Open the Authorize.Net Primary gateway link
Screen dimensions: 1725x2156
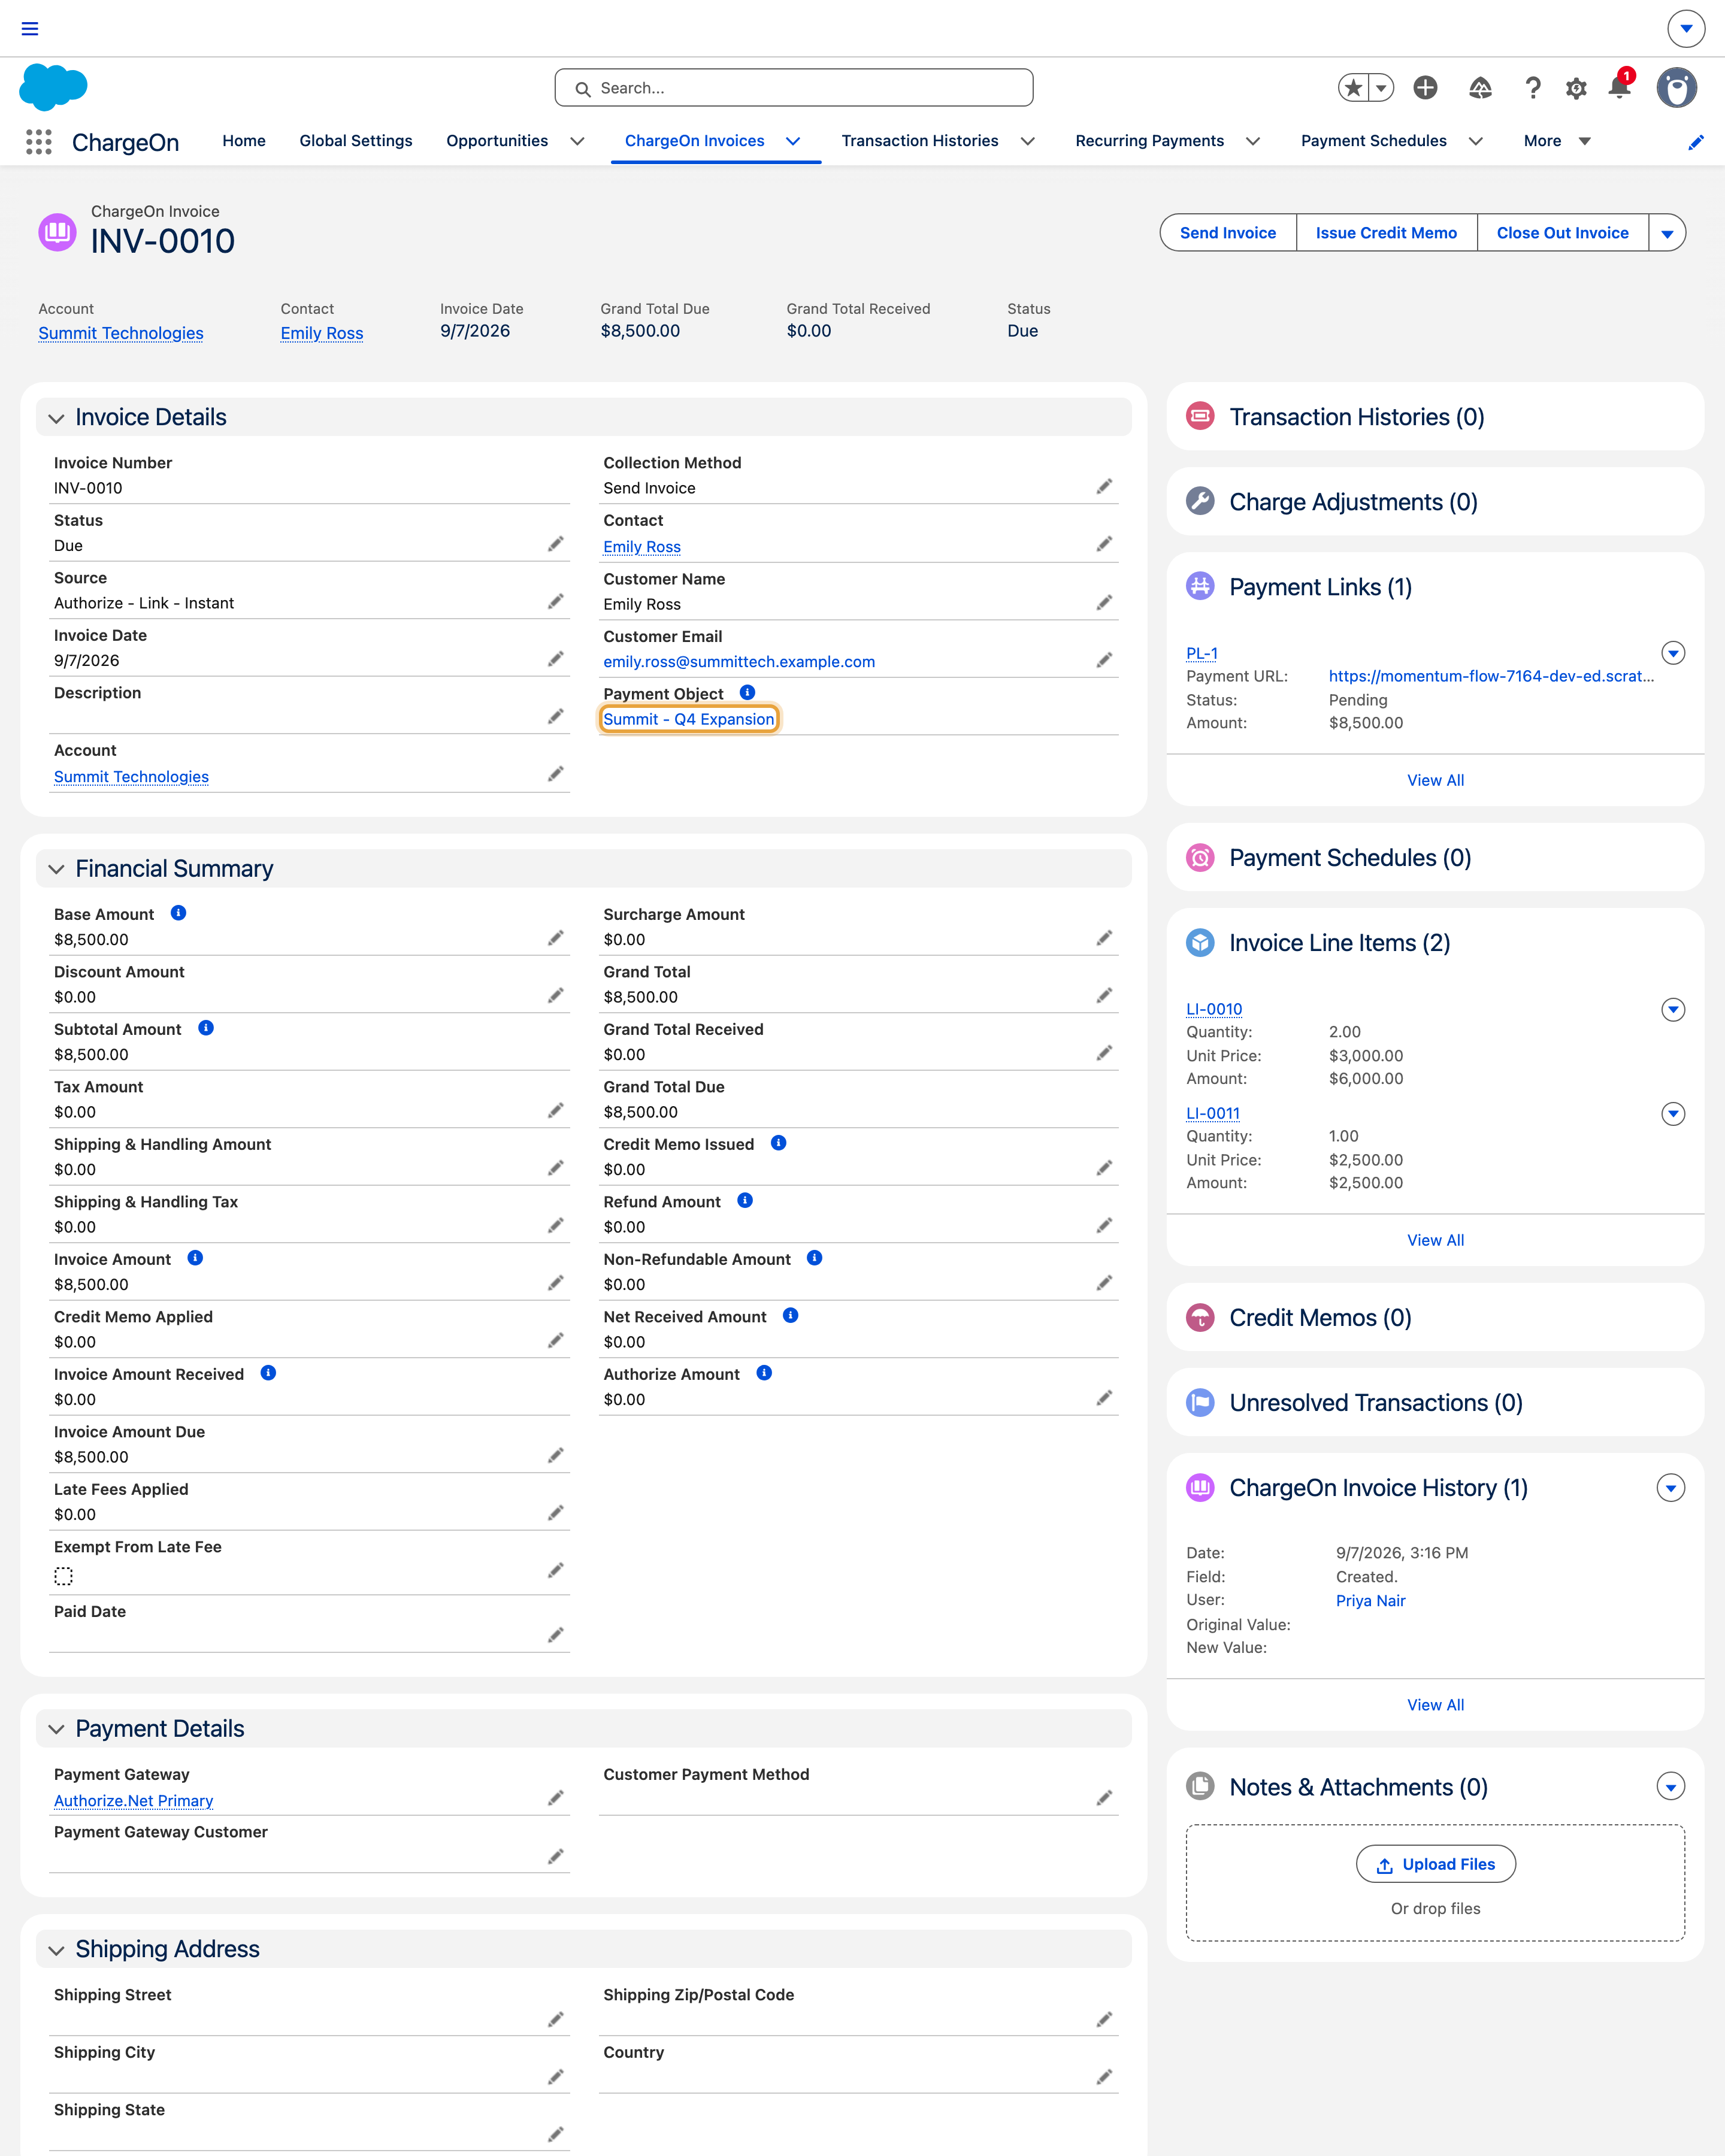point(133,1801)
